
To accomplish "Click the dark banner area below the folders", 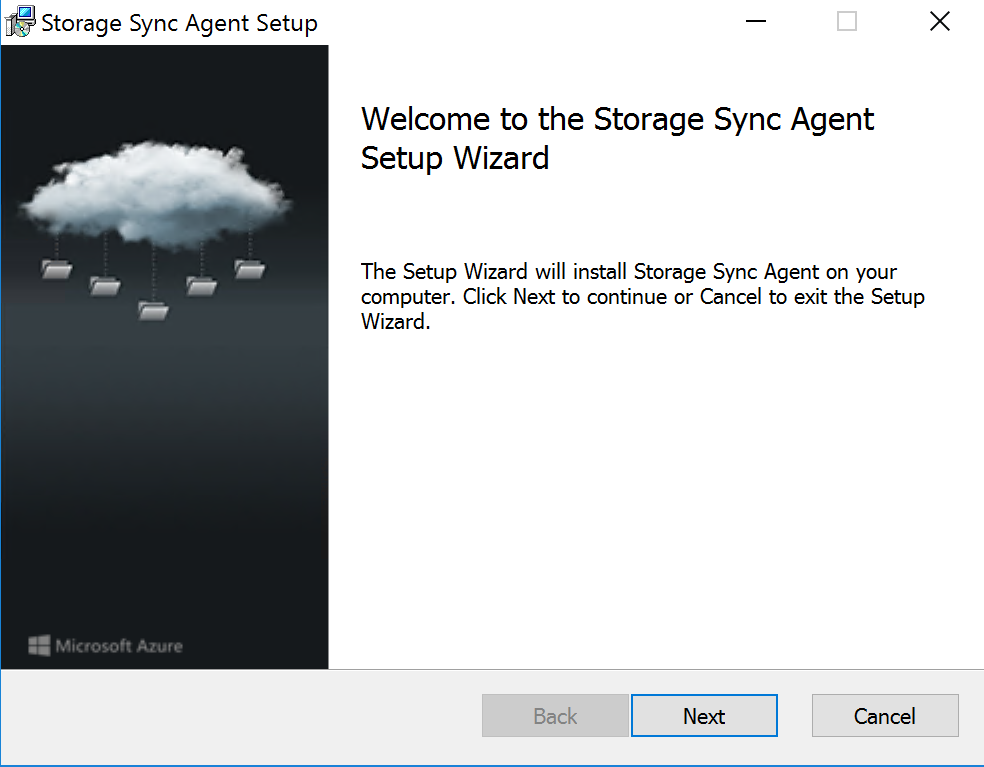I will click(x=165, y=480).
